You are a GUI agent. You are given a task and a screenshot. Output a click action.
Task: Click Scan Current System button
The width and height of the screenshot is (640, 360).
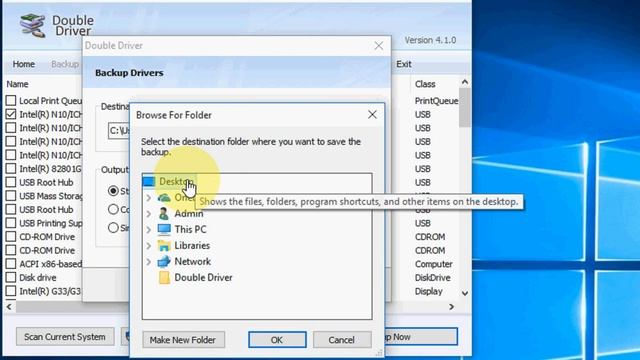[x=65, y=337]
